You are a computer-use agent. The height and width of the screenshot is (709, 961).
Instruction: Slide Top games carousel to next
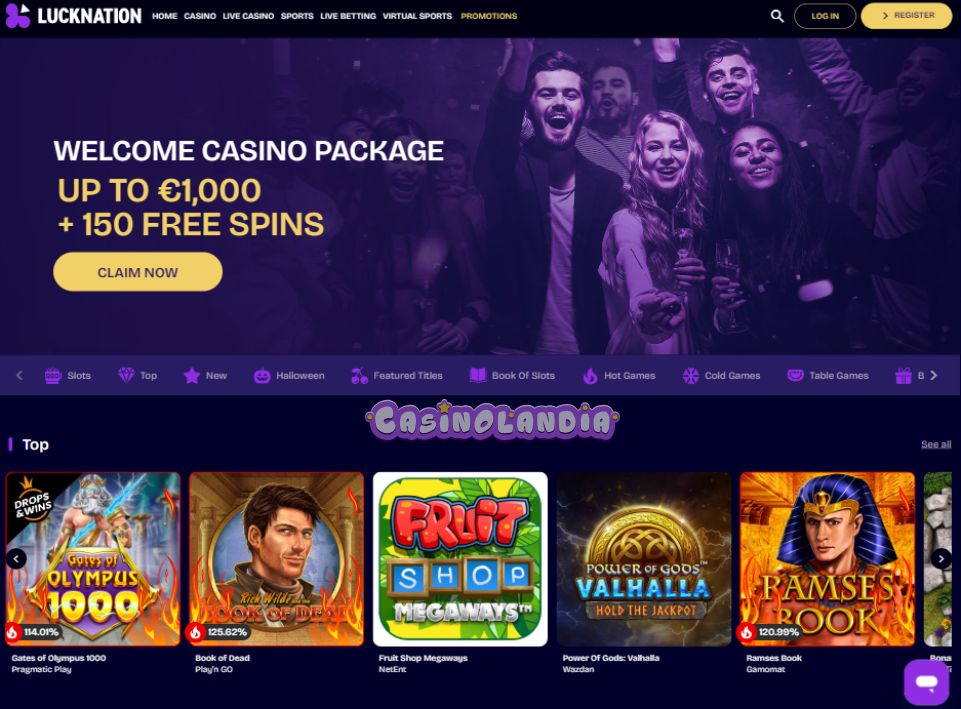pyautogui.click(x=941, y=558)
